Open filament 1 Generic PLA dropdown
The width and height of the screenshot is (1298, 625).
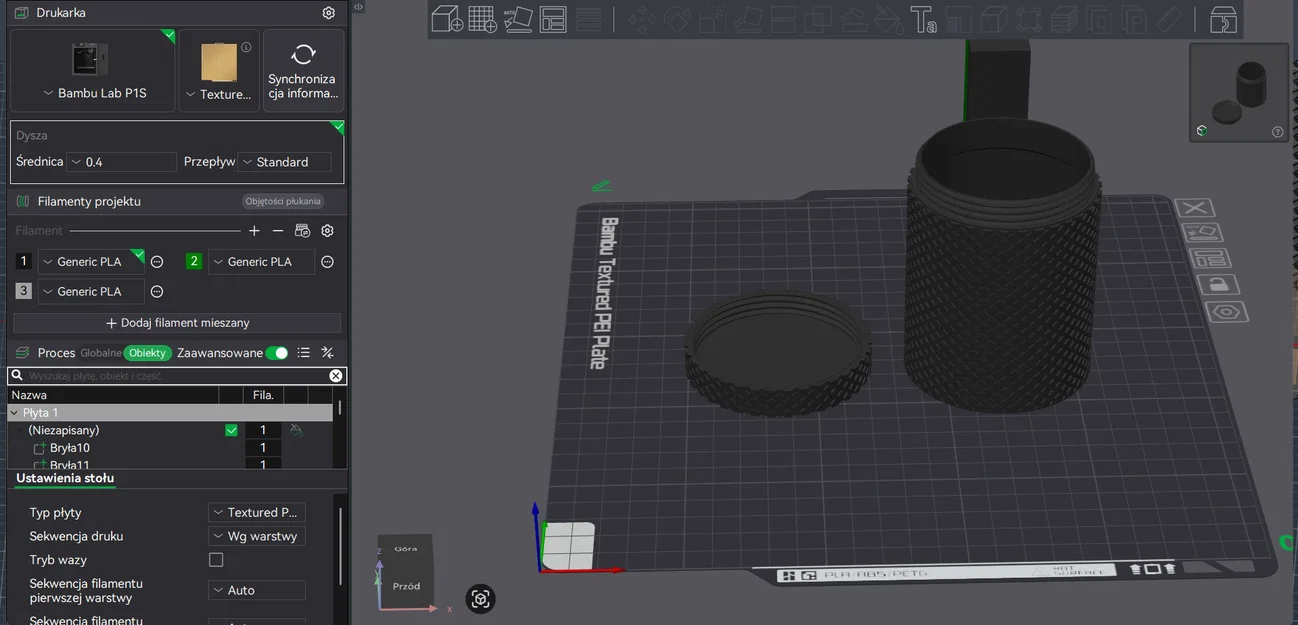tap(91, 262)
